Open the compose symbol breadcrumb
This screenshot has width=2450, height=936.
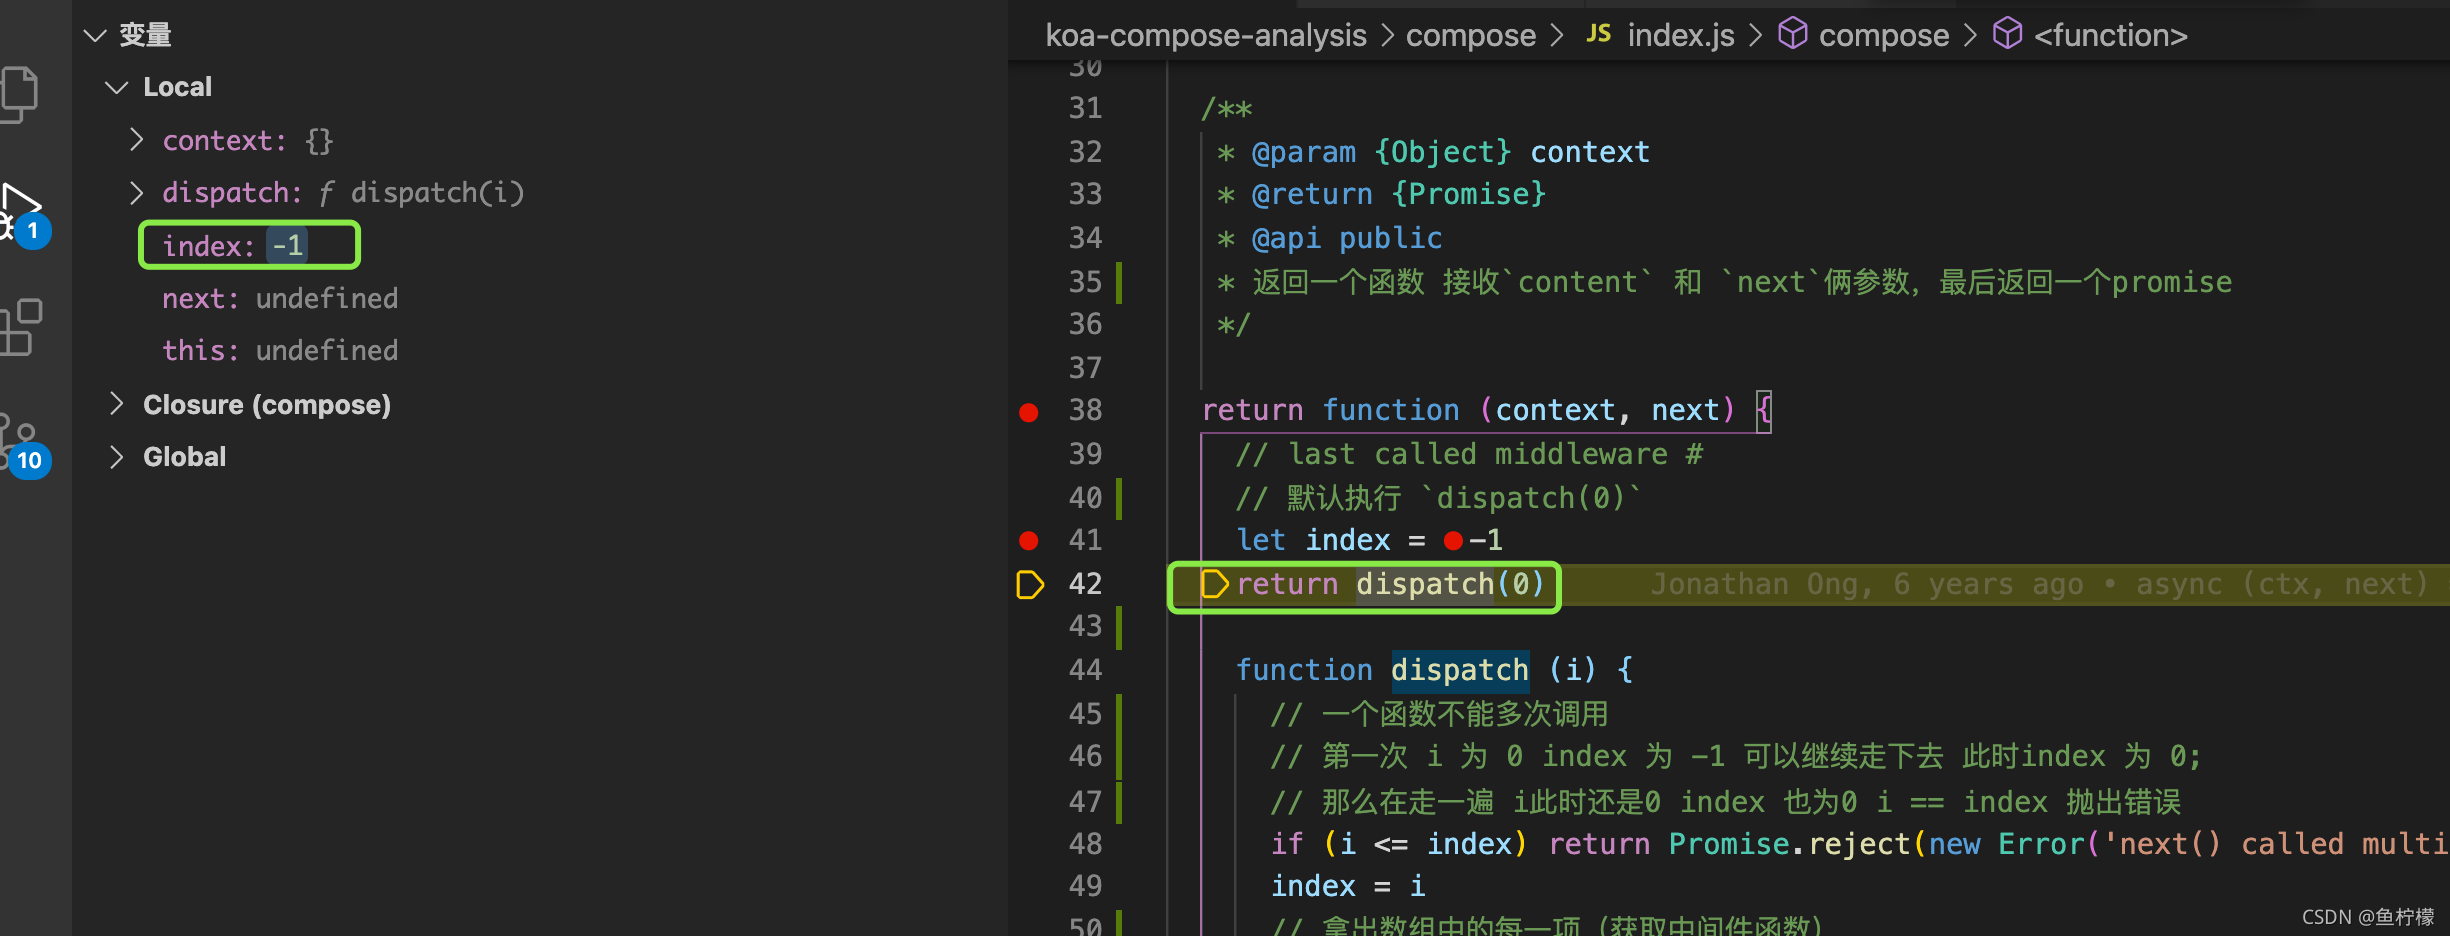[1884, 36]
